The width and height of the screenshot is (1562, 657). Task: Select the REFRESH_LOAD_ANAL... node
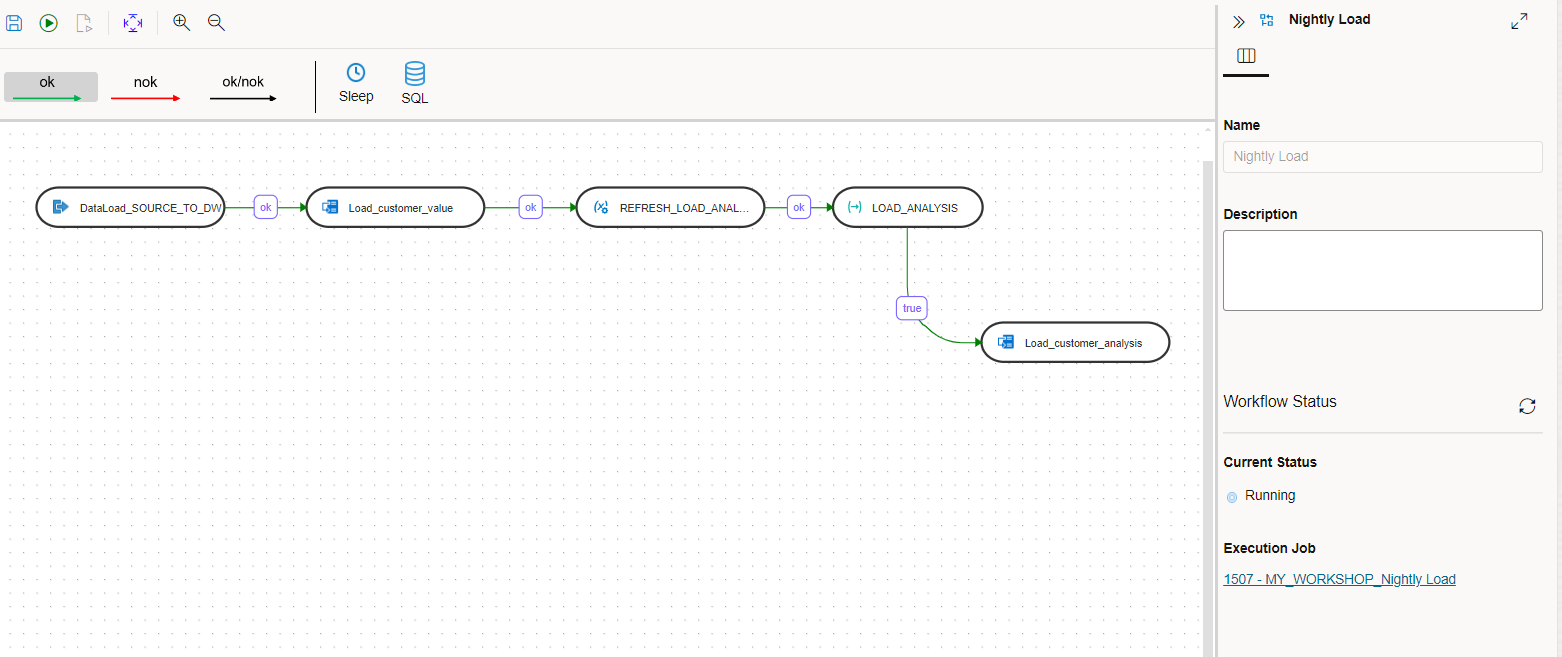671,207
